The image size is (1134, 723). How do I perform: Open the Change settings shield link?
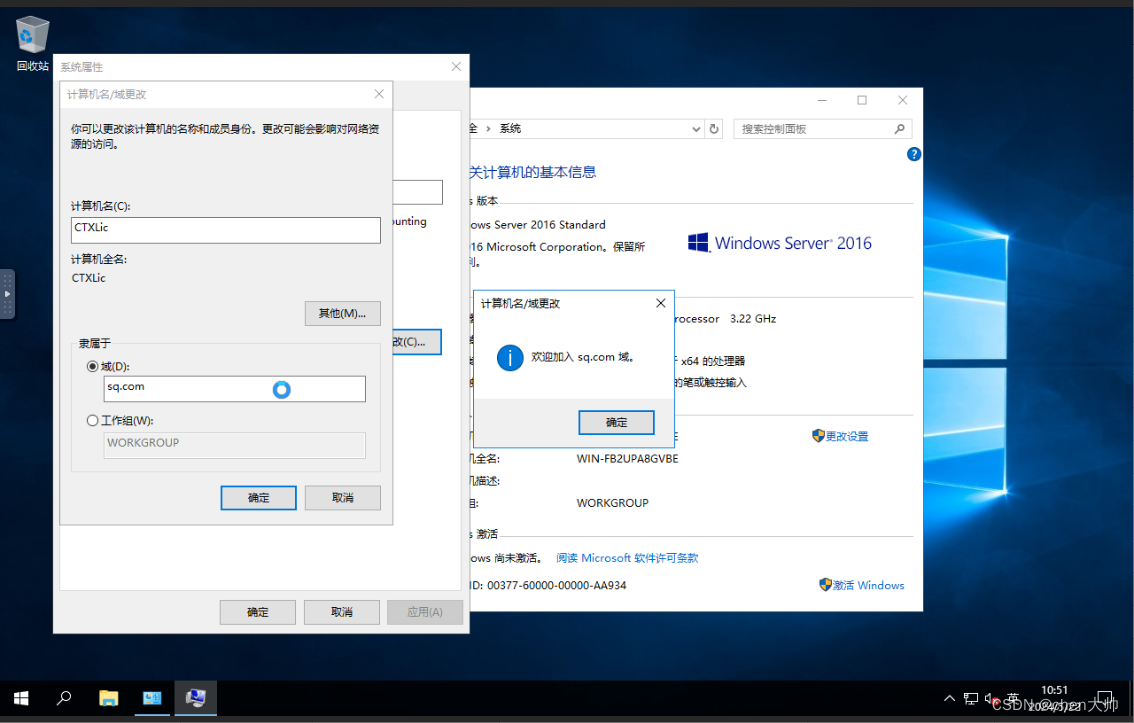pos(840,436)
